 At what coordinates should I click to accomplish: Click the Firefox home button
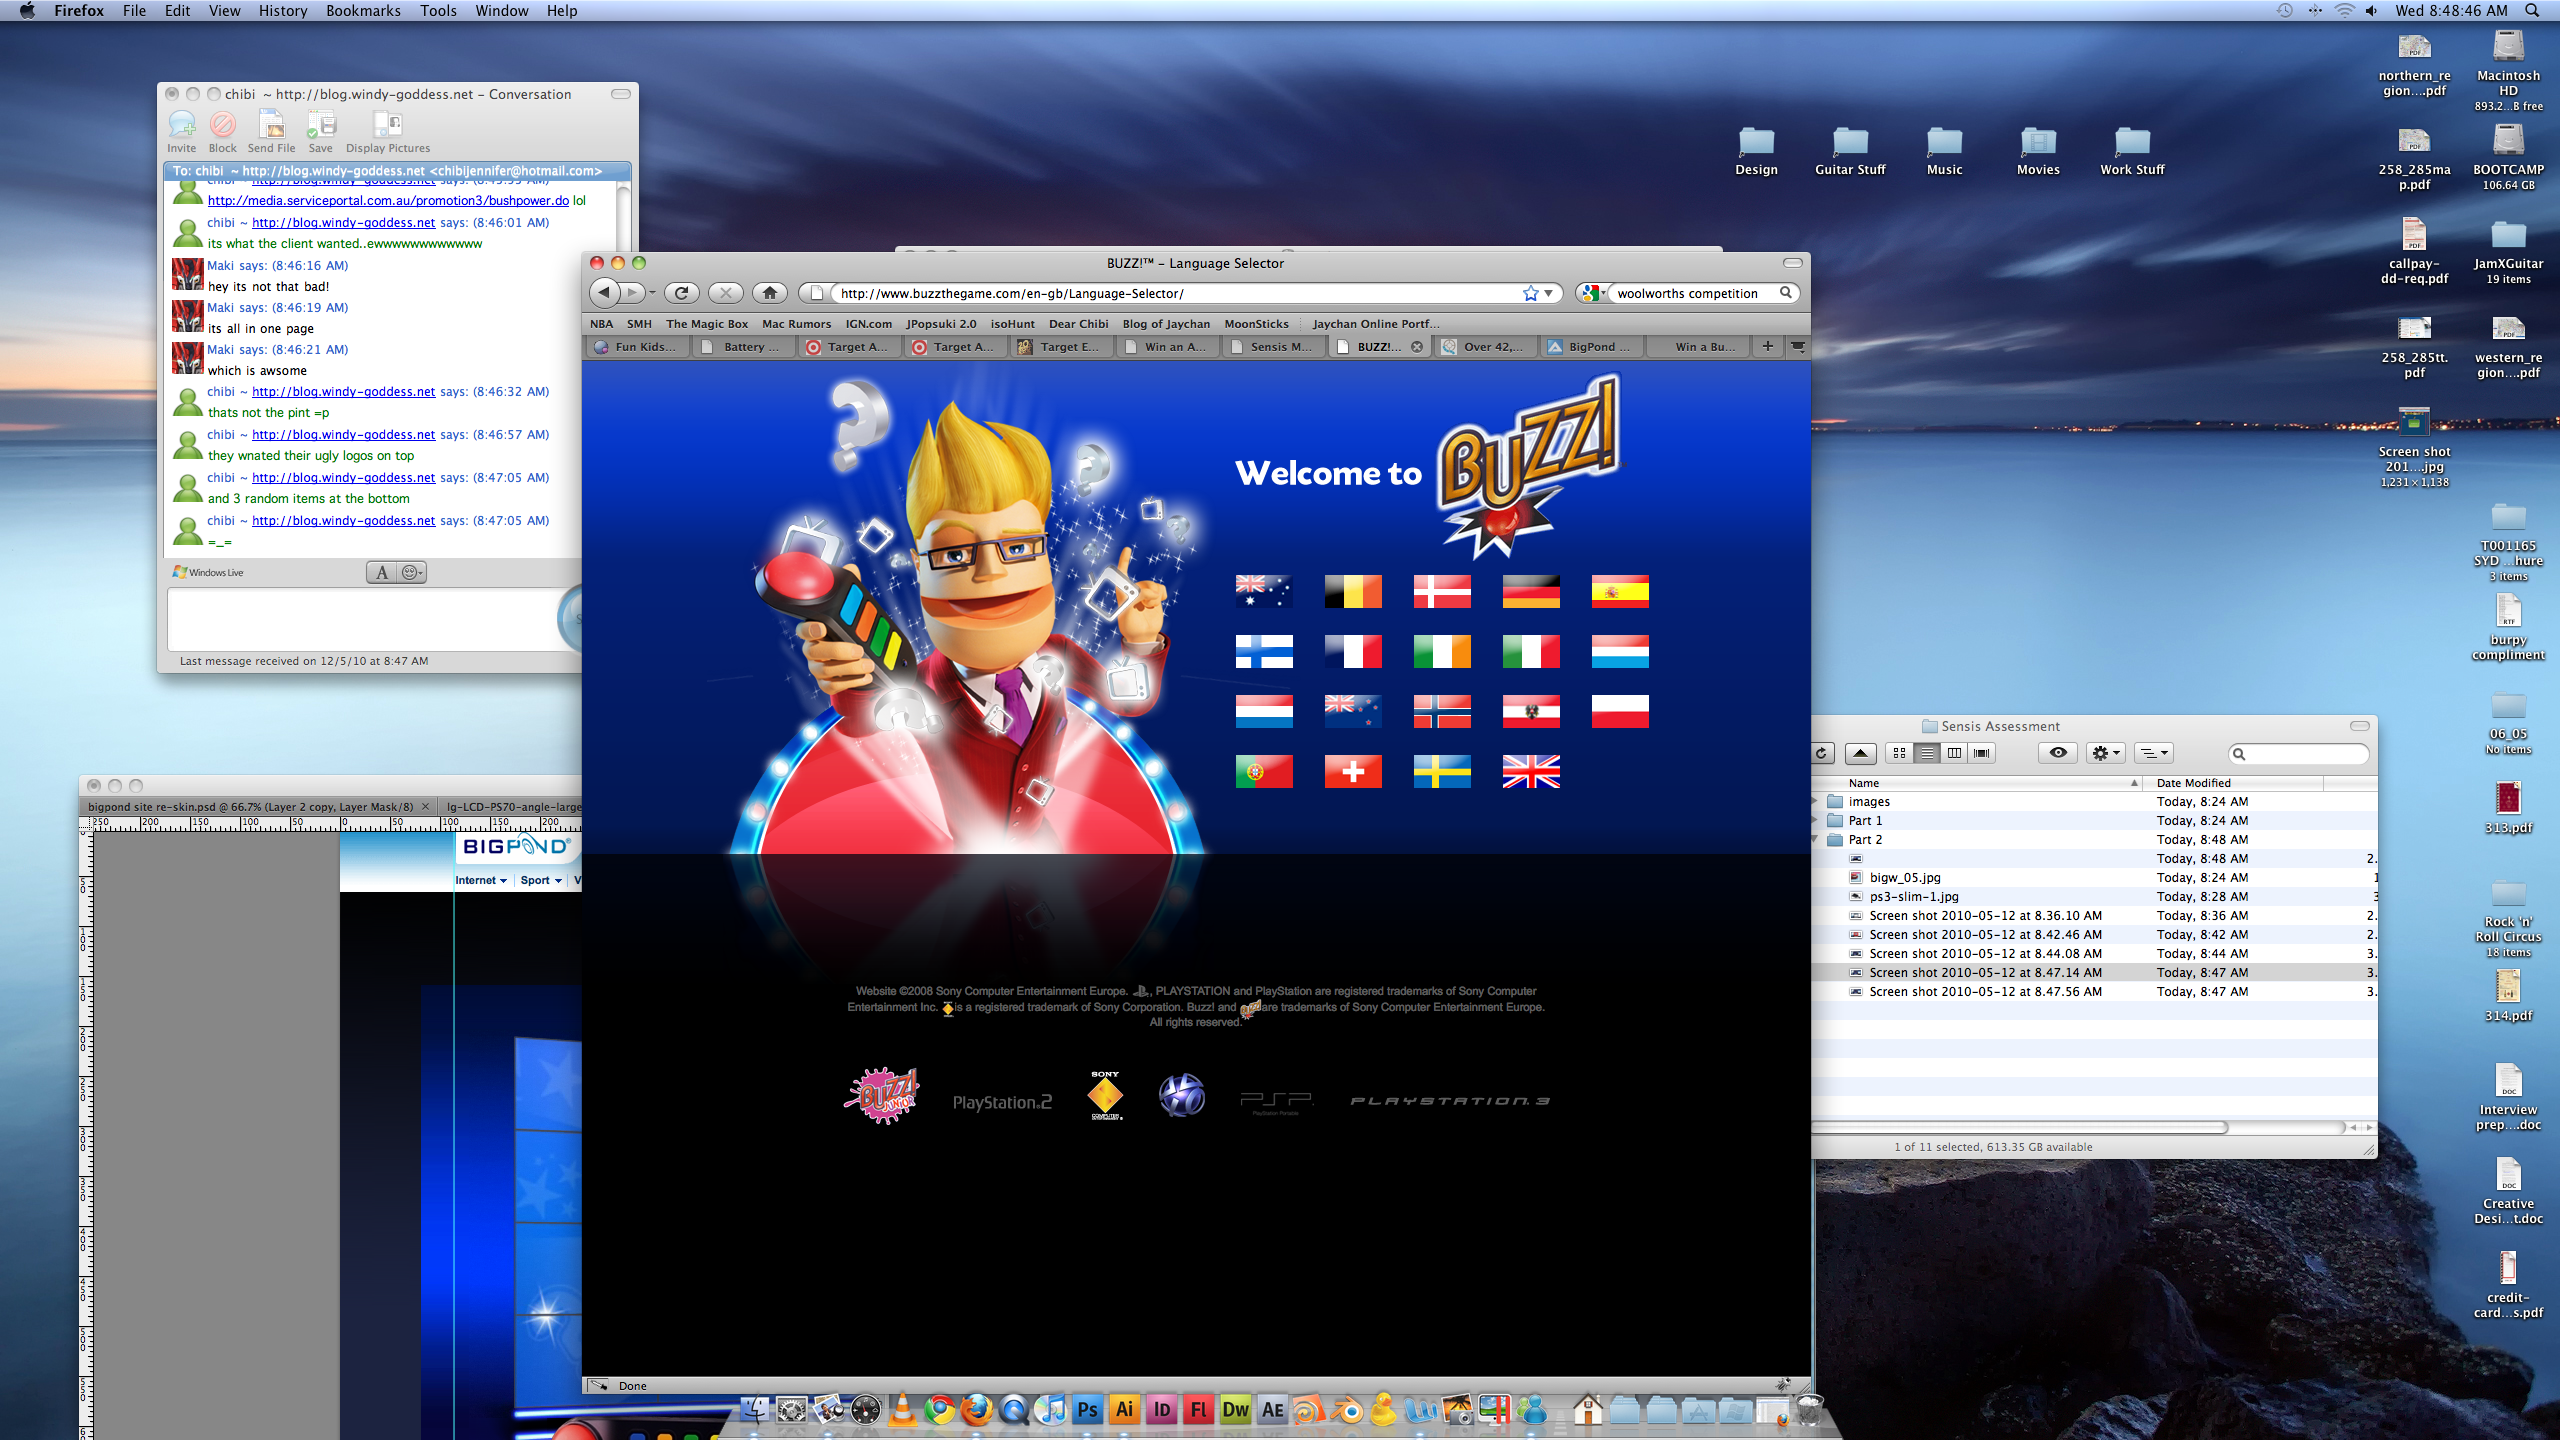[x=769, y=293]
